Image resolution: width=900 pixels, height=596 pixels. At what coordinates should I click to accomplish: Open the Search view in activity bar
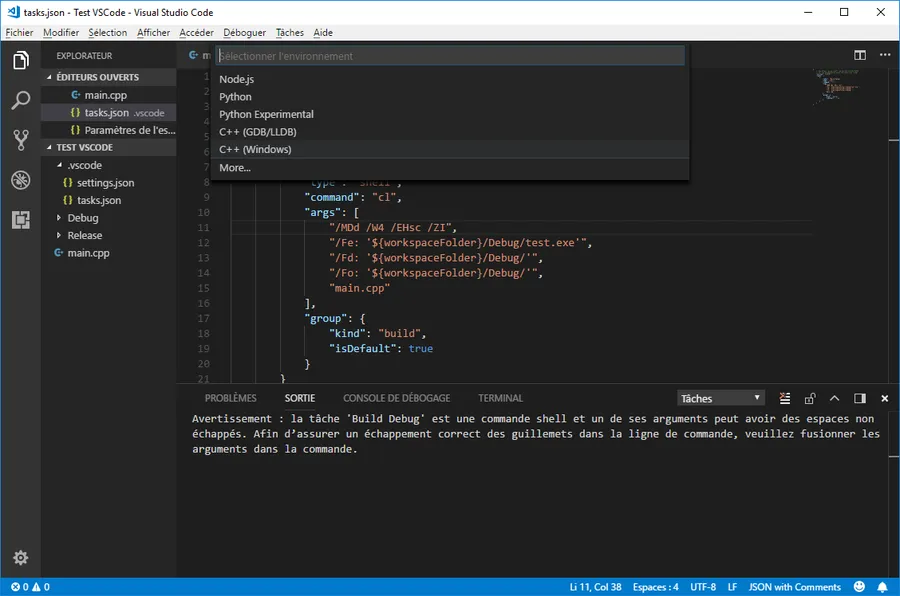(21, 100)
